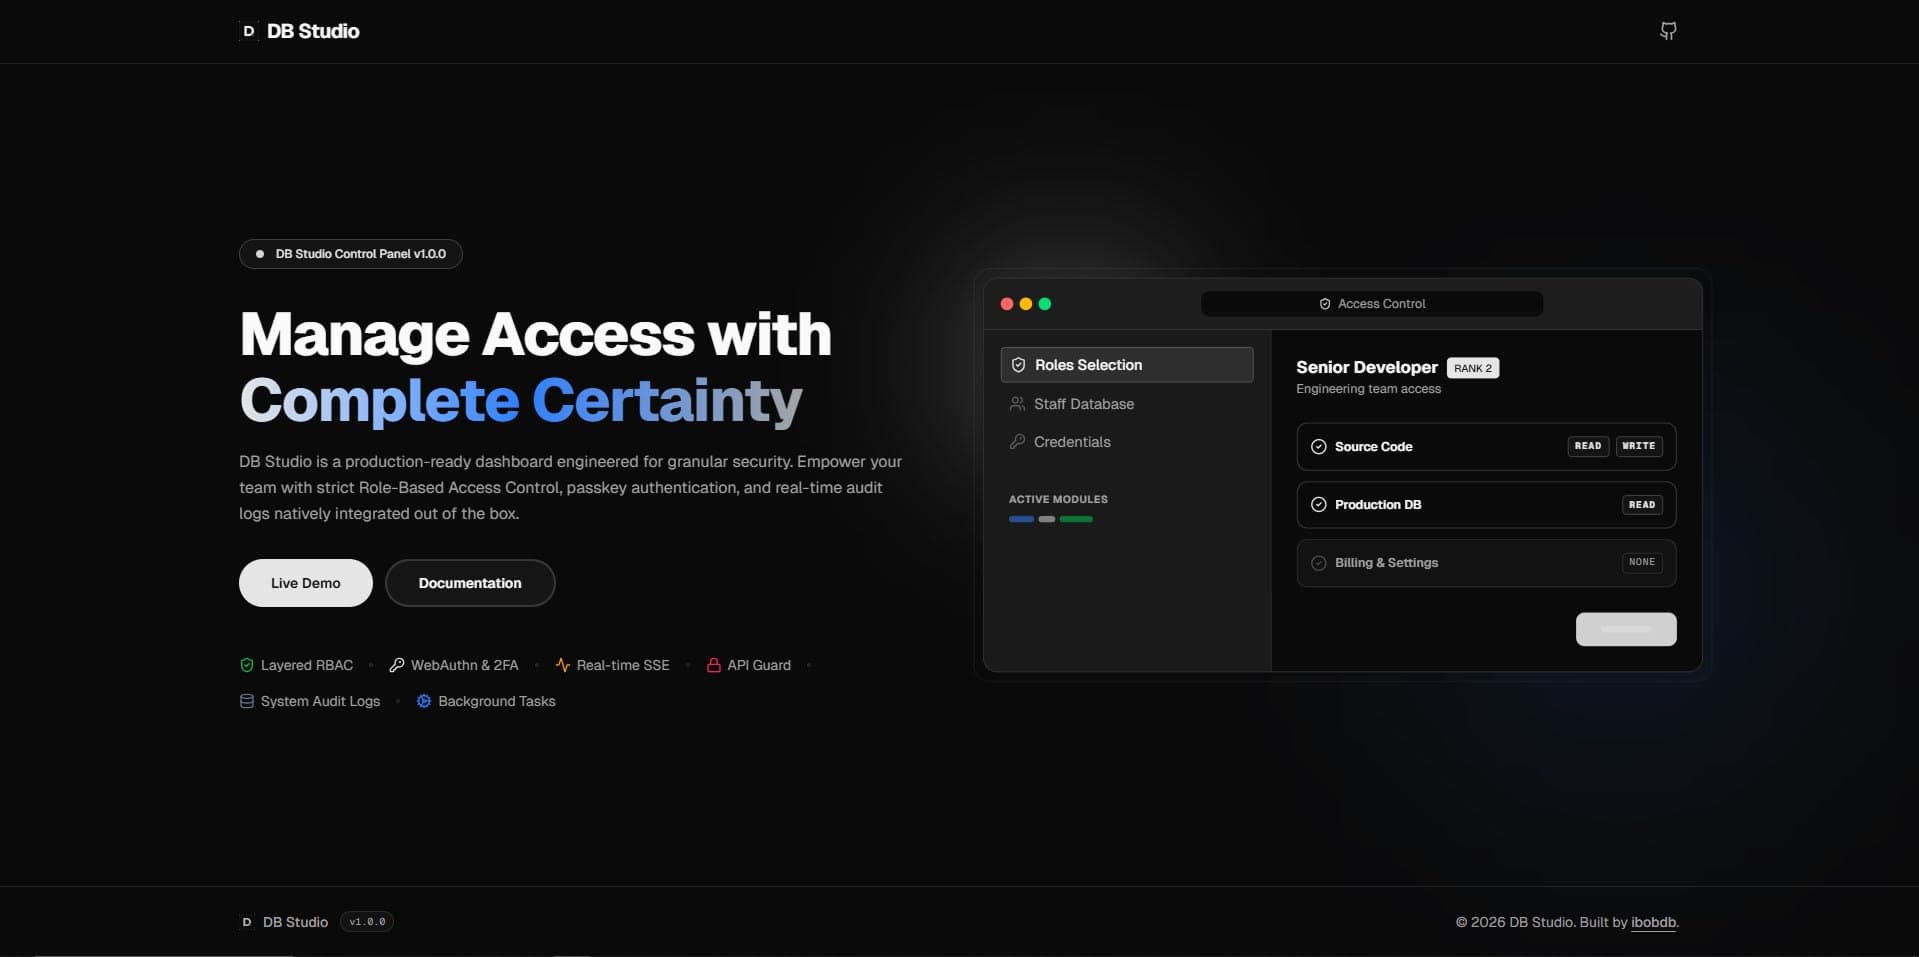Open the ibobdb link in the footer

(1652, 922)
